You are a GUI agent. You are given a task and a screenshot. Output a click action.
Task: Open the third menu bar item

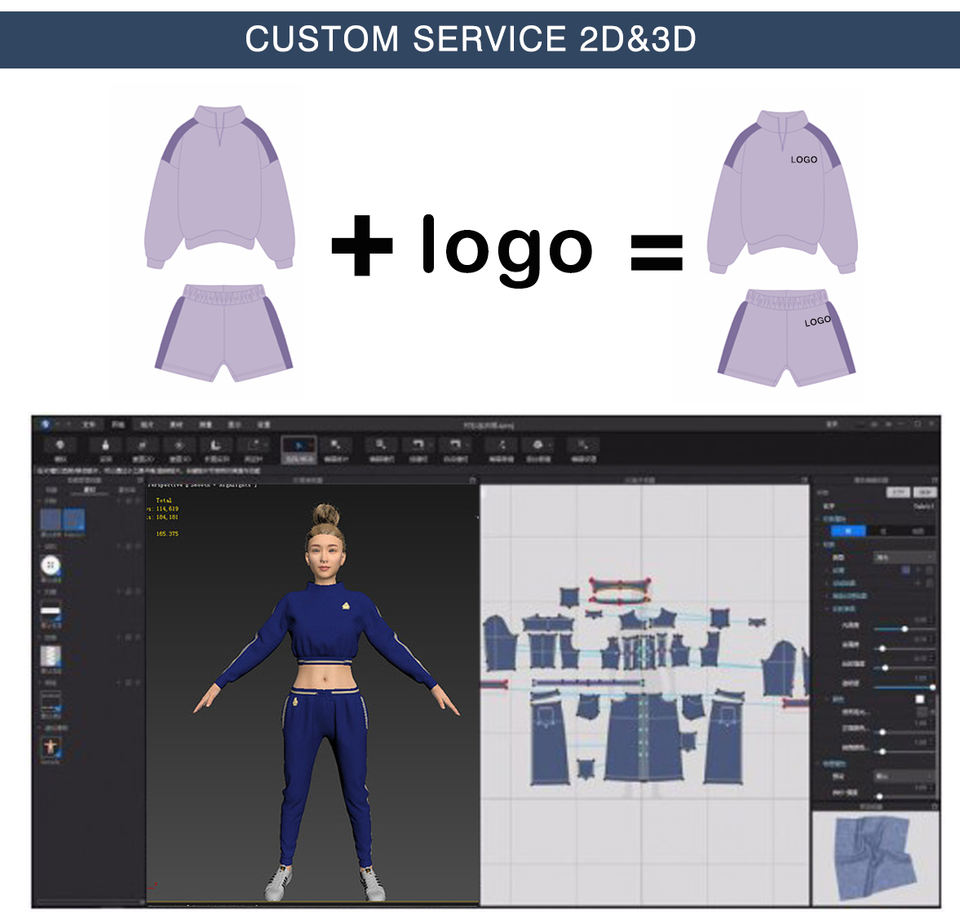tap(148, 424)
